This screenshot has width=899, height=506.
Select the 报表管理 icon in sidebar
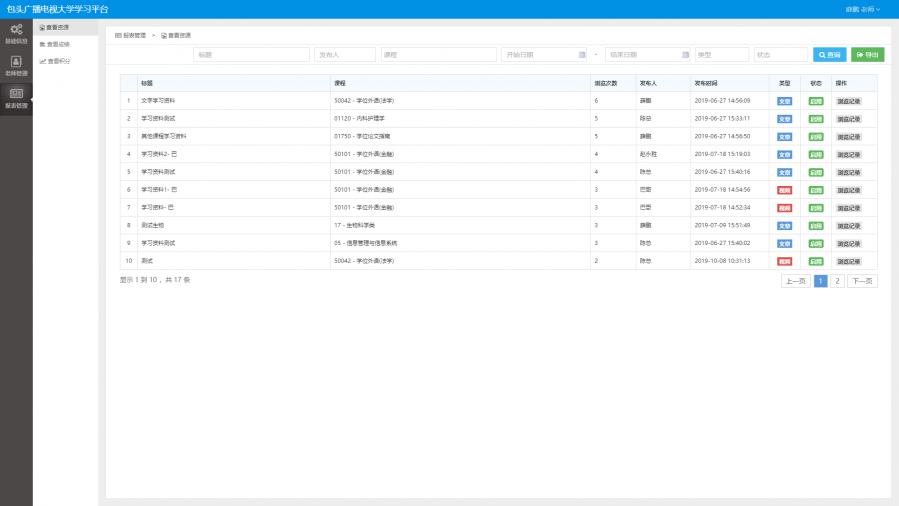point(16,95)
